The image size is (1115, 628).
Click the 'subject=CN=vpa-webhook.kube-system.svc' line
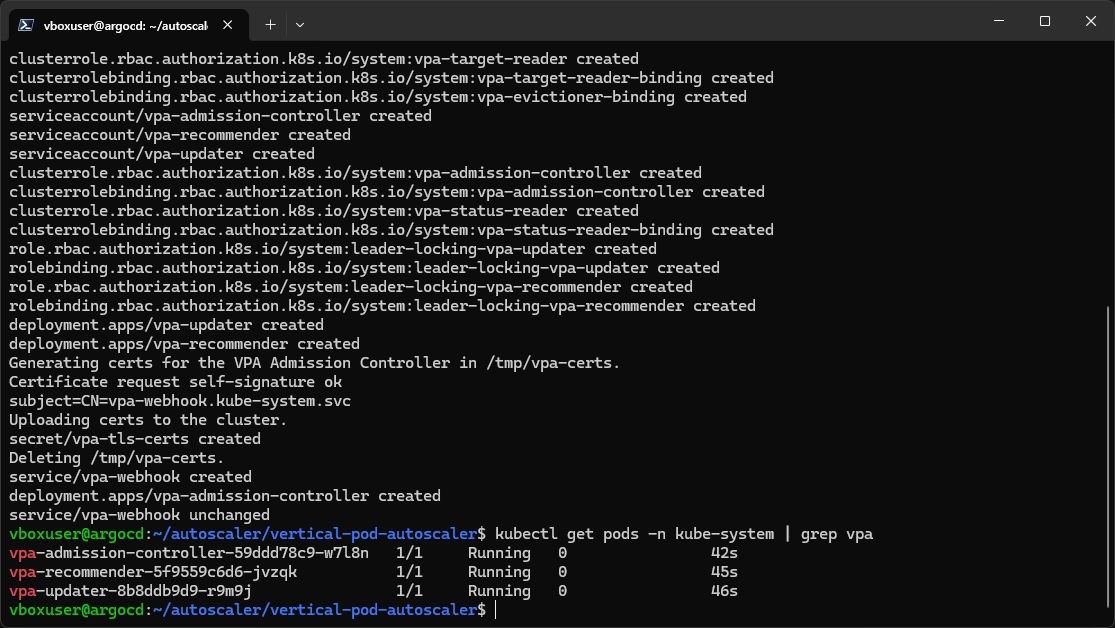[180, 400]
